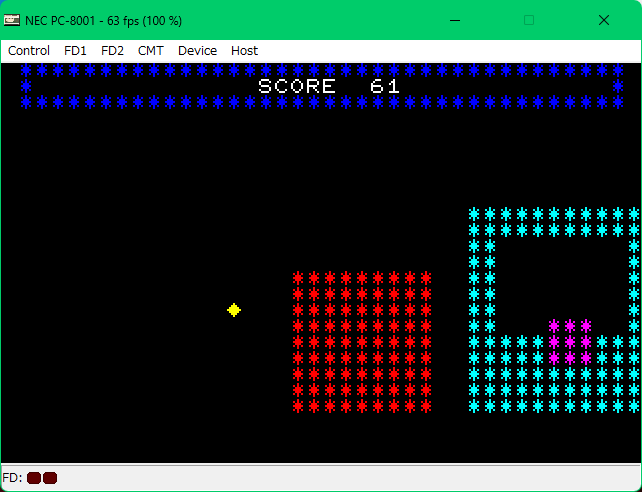642x492 pixels.
Task: Open the Device menu
Action: point(197,50)
